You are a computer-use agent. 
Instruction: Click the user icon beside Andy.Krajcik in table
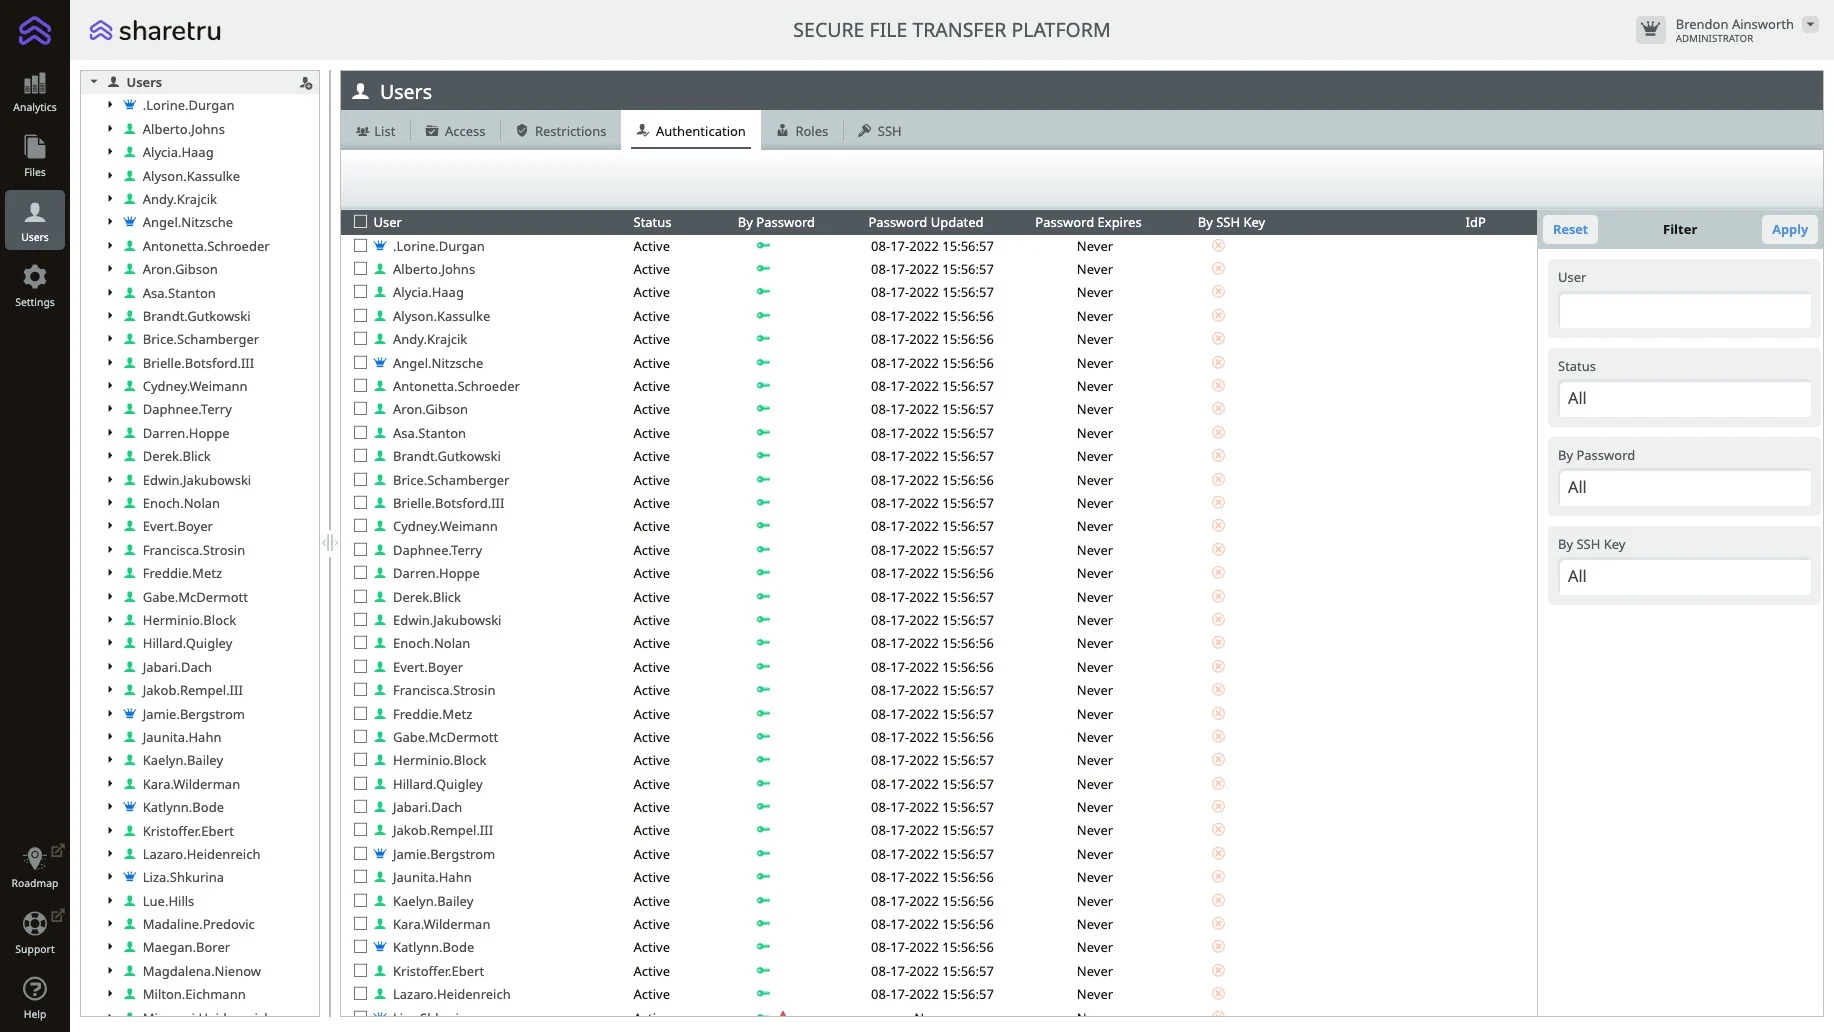(x=380, y=339)
